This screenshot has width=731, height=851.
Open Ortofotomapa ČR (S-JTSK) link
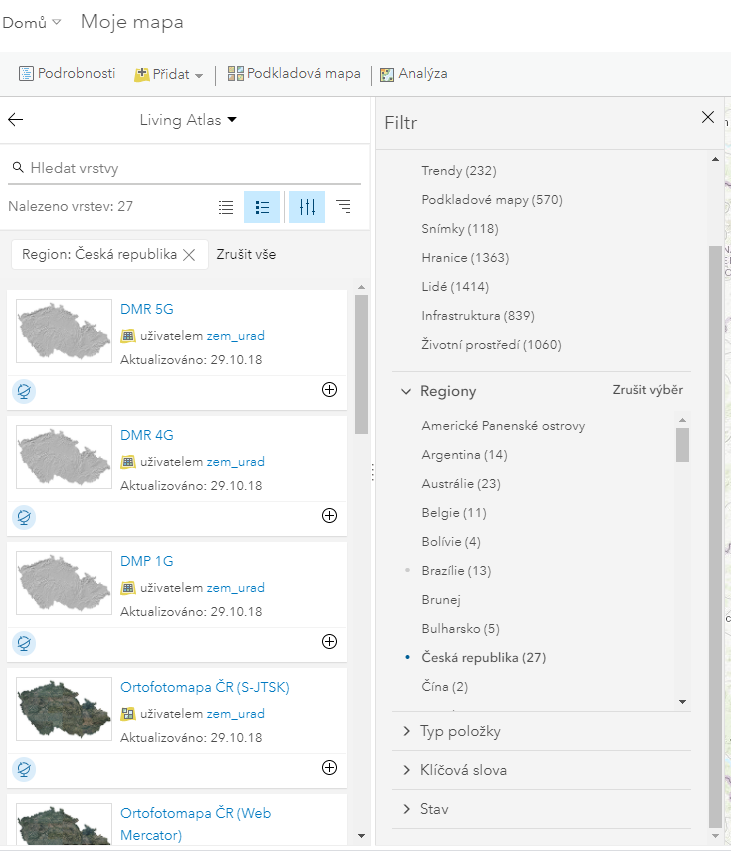(x=205, y=687)
